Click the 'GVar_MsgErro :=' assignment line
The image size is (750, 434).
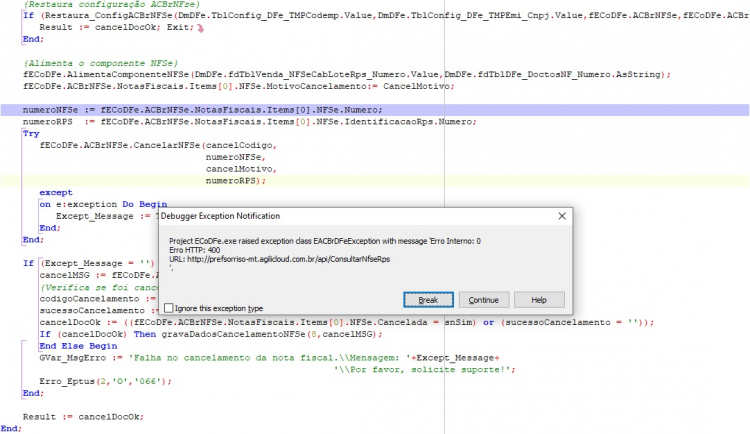tap(270, 358)
